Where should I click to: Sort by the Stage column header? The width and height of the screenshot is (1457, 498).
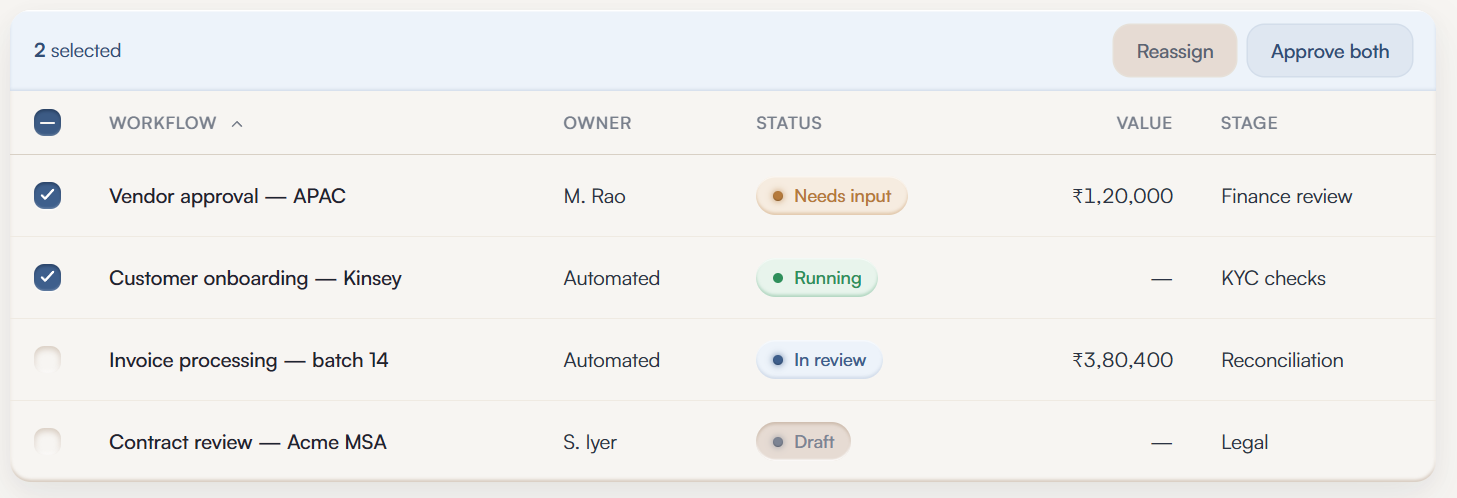click(x=1249, y=123)
